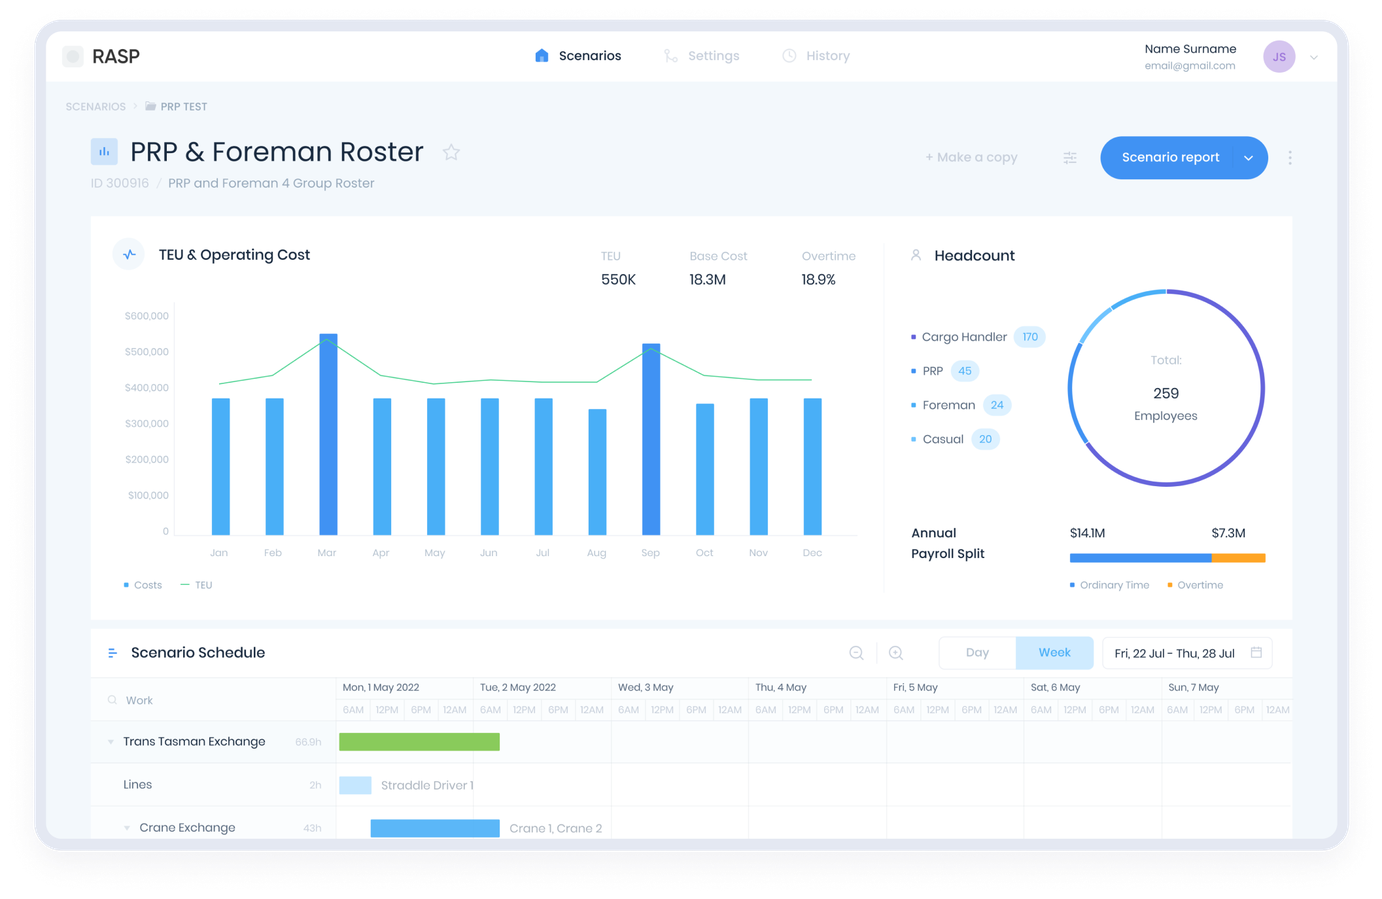Open the Settings tab
1382x899 pixels.
point(701,56)
